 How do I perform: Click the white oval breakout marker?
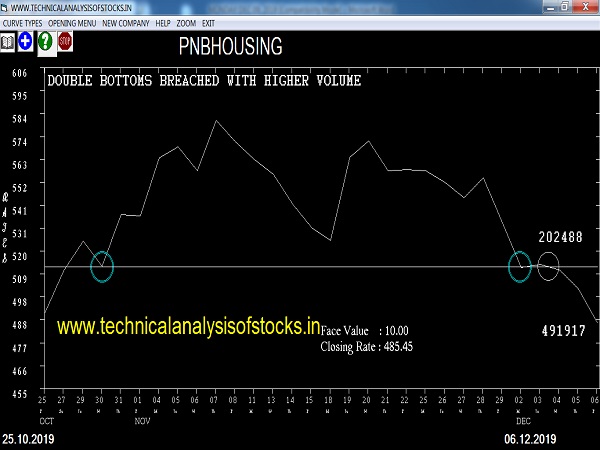point(548,266)
